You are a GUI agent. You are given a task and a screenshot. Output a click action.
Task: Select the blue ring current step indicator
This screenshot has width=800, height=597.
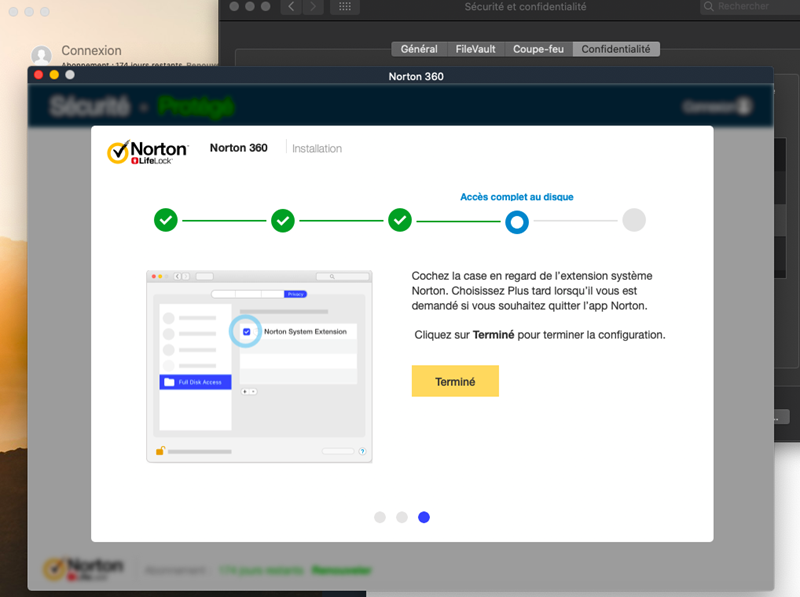click(x=517, y=222)
